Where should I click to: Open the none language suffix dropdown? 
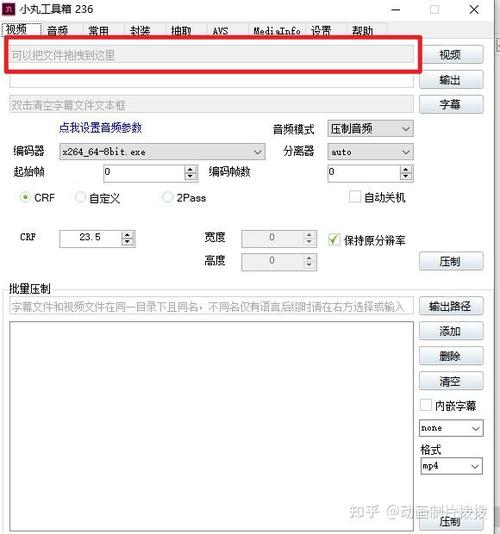point(451,428)
